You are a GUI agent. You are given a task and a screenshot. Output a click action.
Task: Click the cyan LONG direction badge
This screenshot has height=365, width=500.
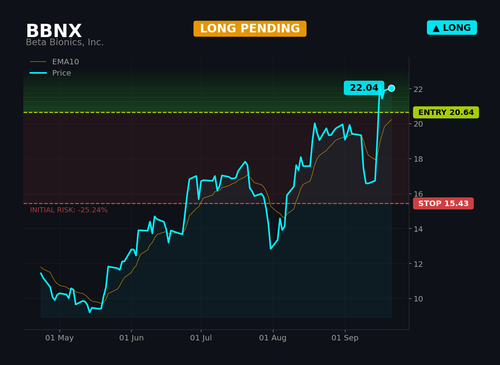tap(452, 28)
